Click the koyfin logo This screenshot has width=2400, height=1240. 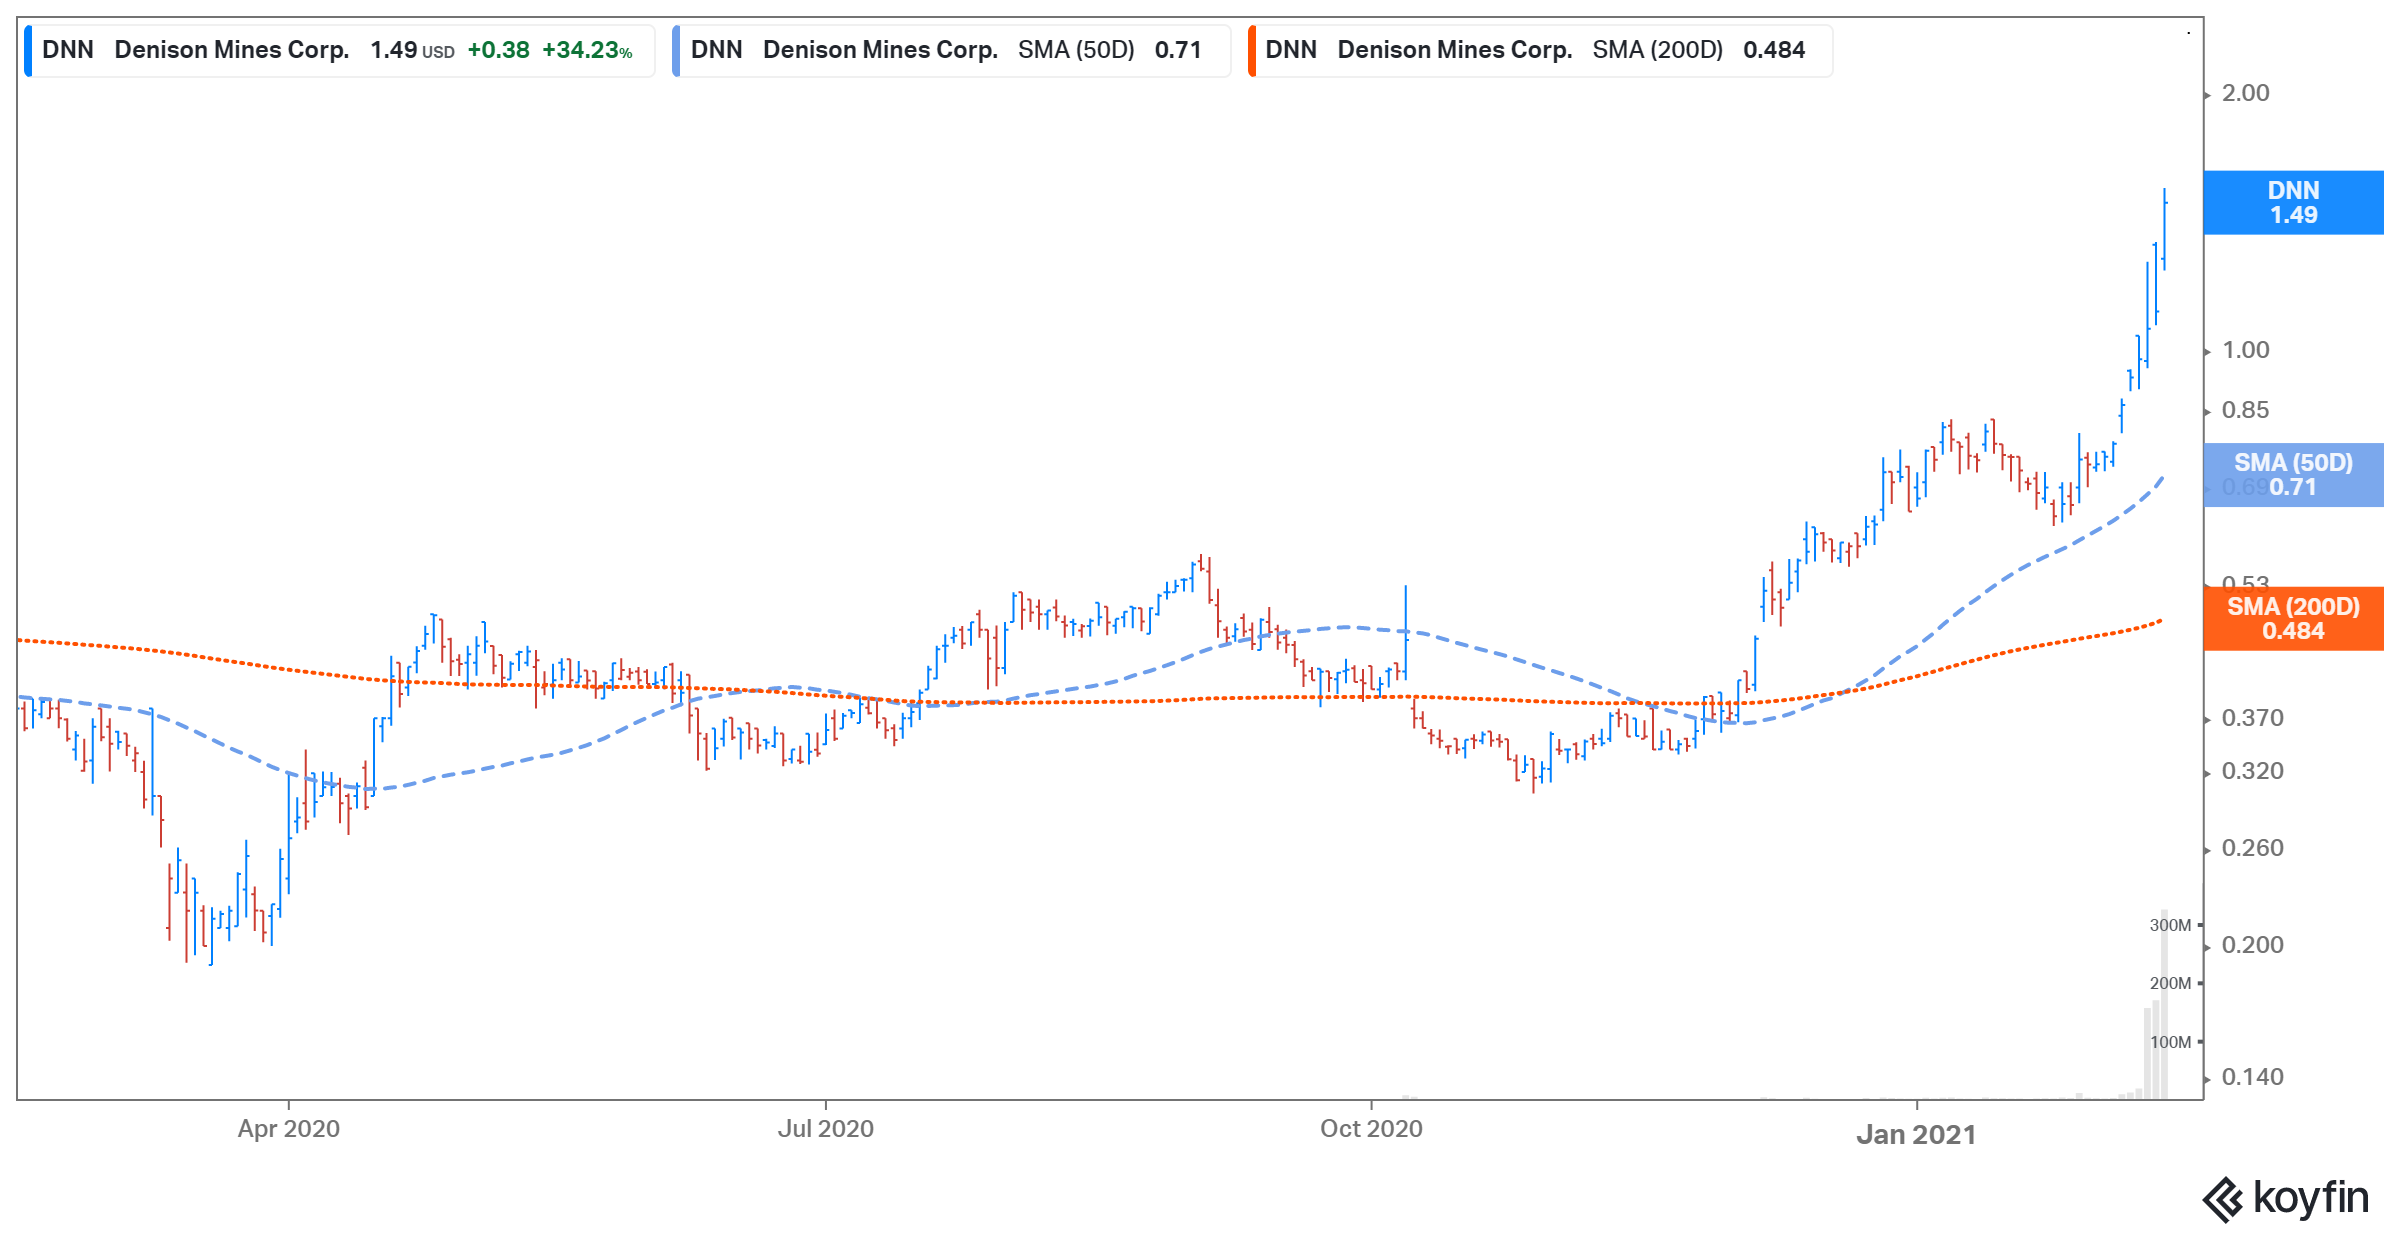pyautogui.click(x=2286, y=1198)
